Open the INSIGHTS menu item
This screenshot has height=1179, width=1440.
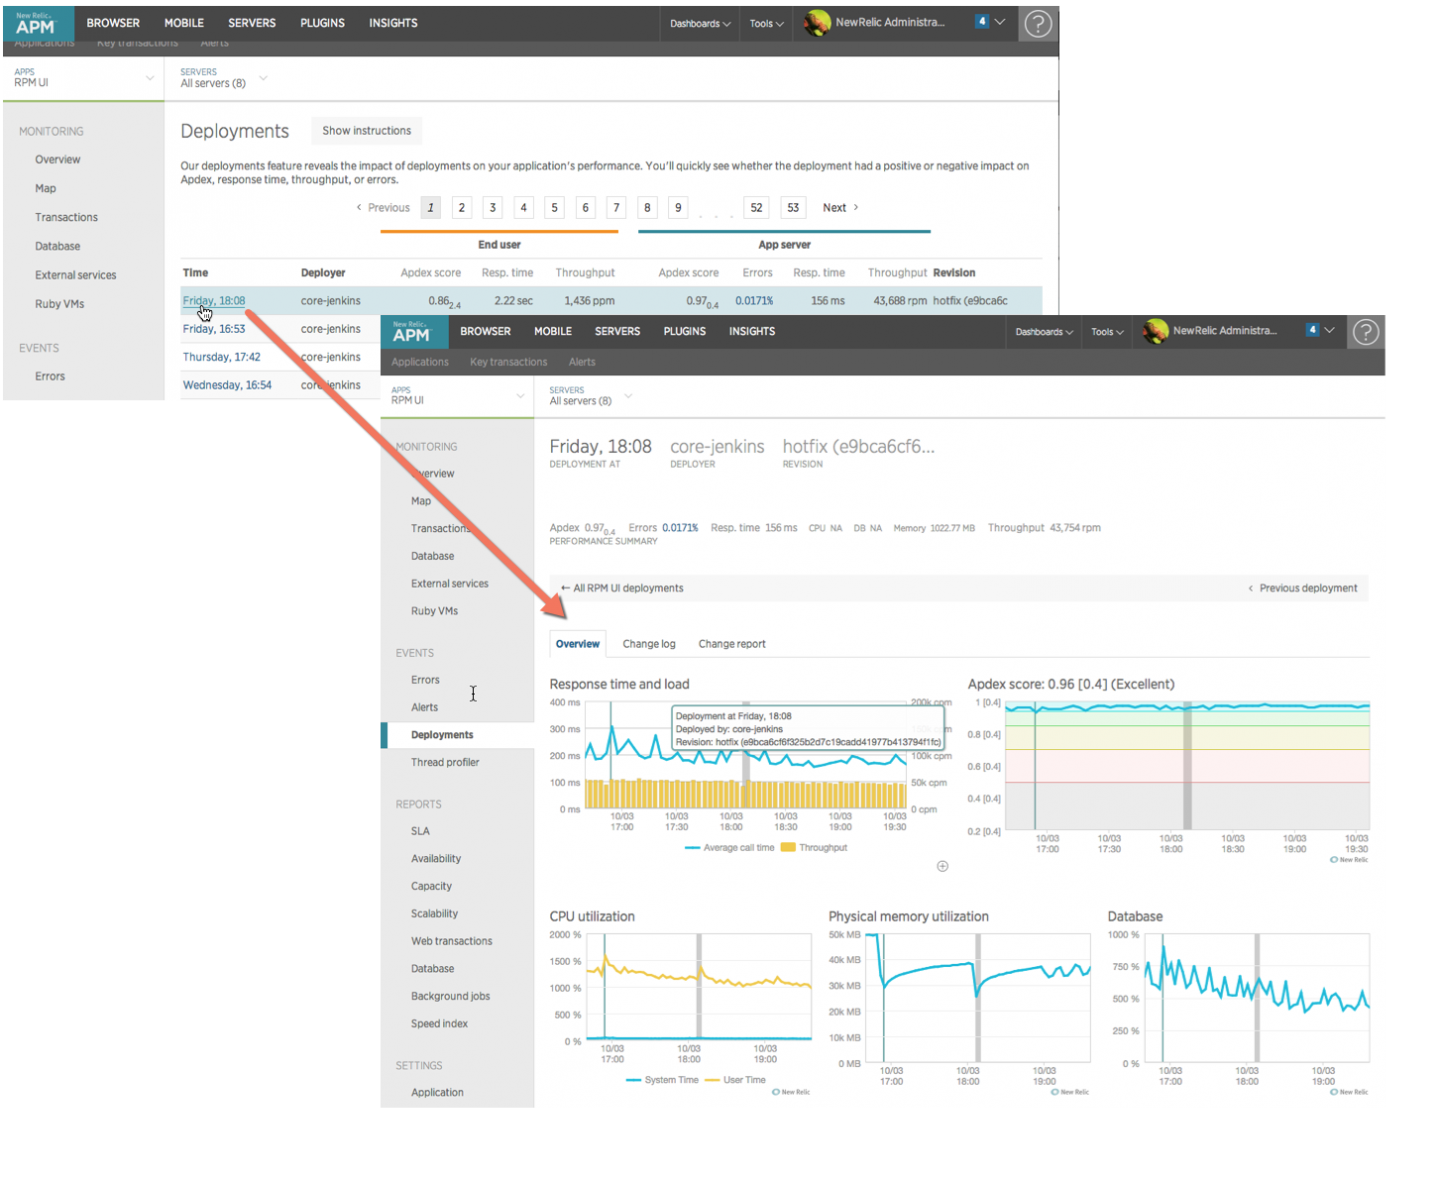coord(393,22)
